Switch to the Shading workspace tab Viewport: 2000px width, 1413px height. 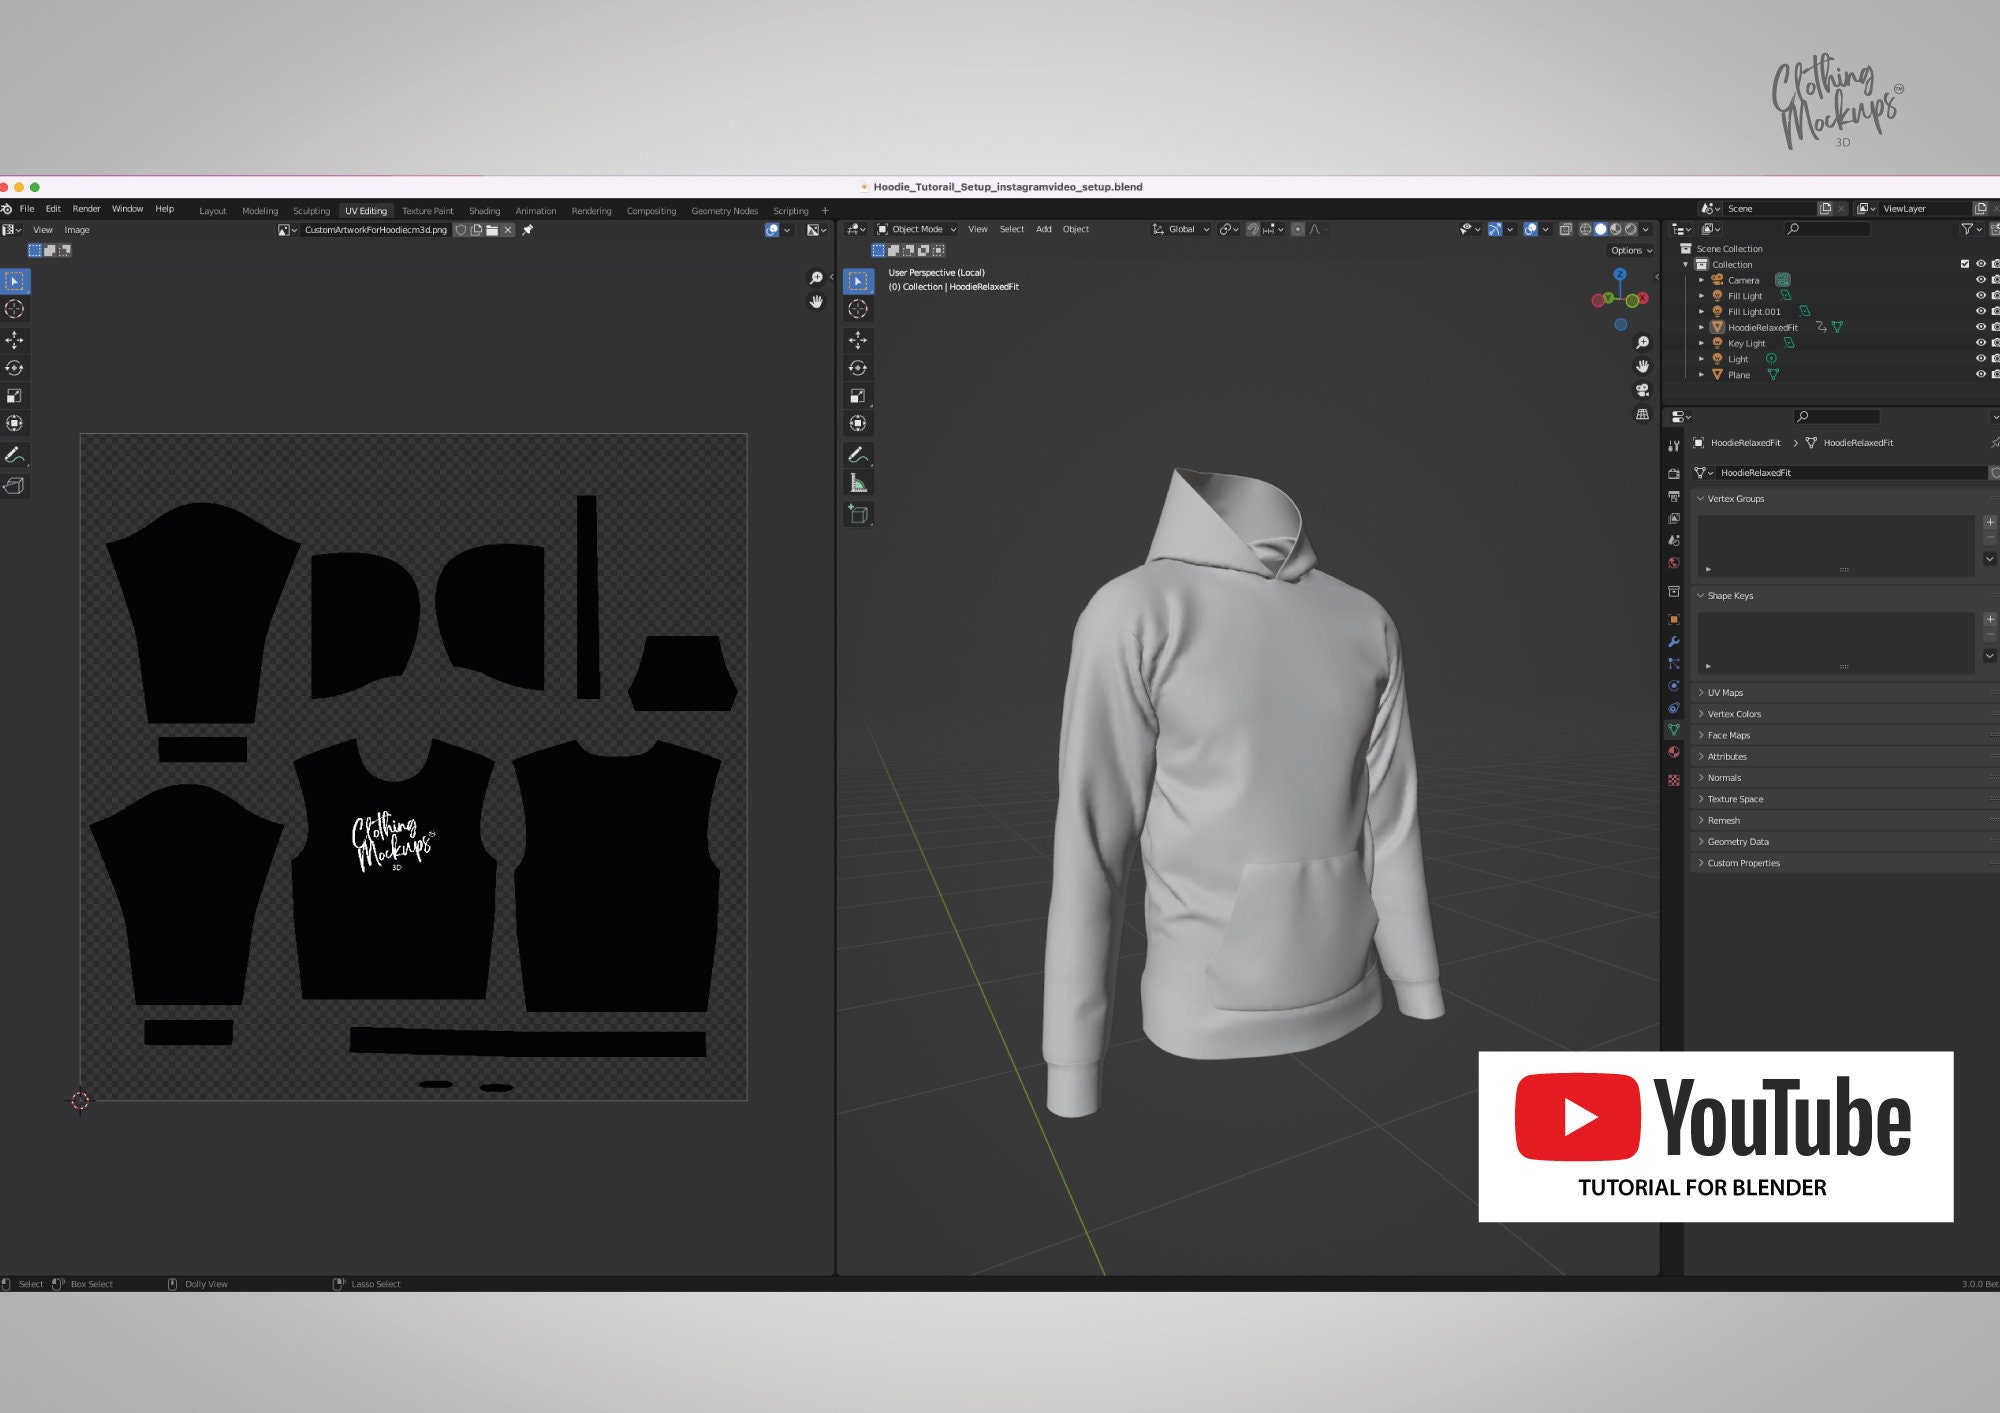click(x=485, y=211)
